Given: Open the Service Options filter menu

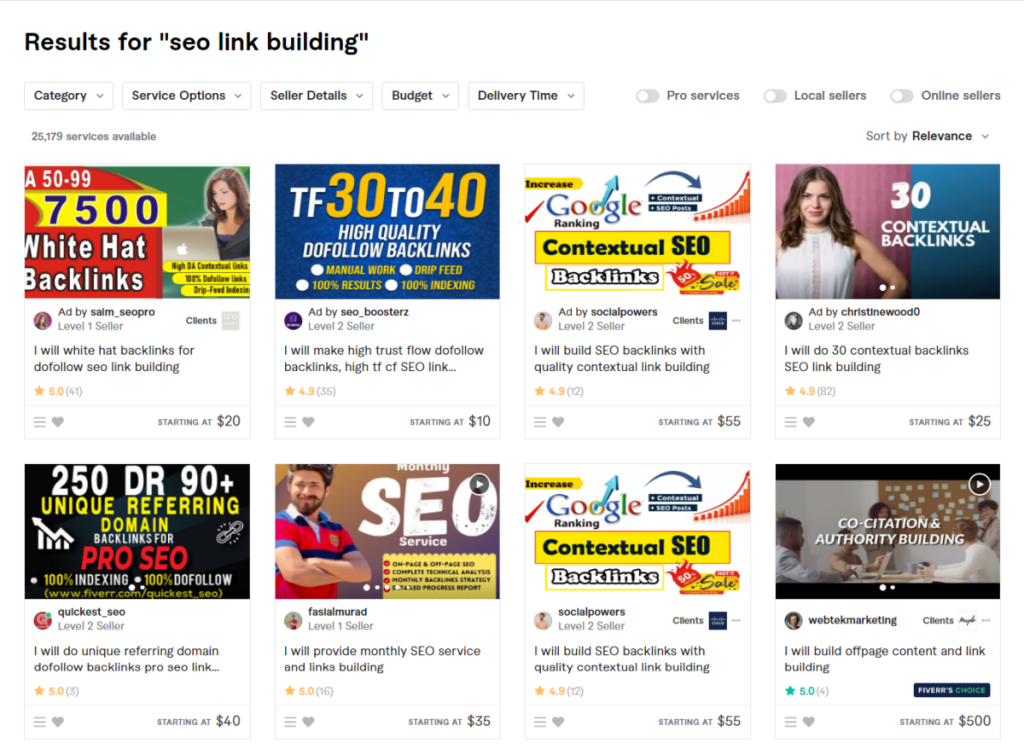Looking at the screenshot, I should (x=187, y=96).
